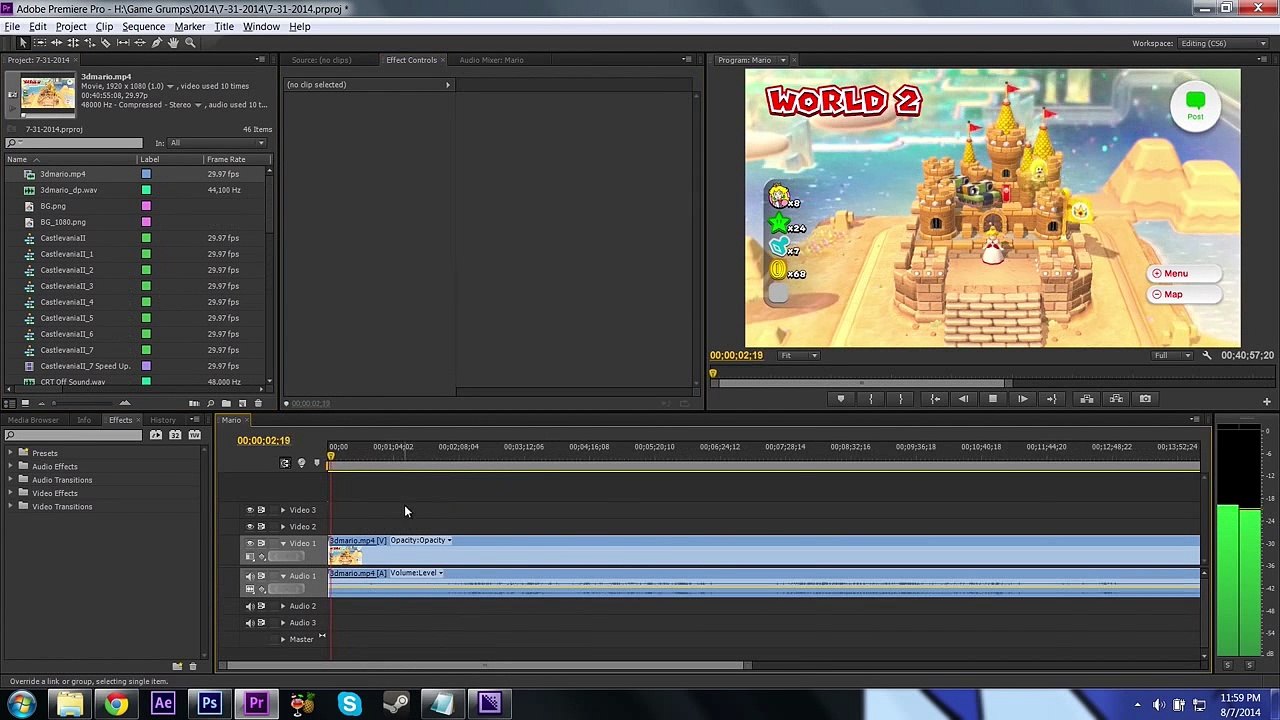
Task: Click Export Frame camera icon
Action: pos(1145,399)
